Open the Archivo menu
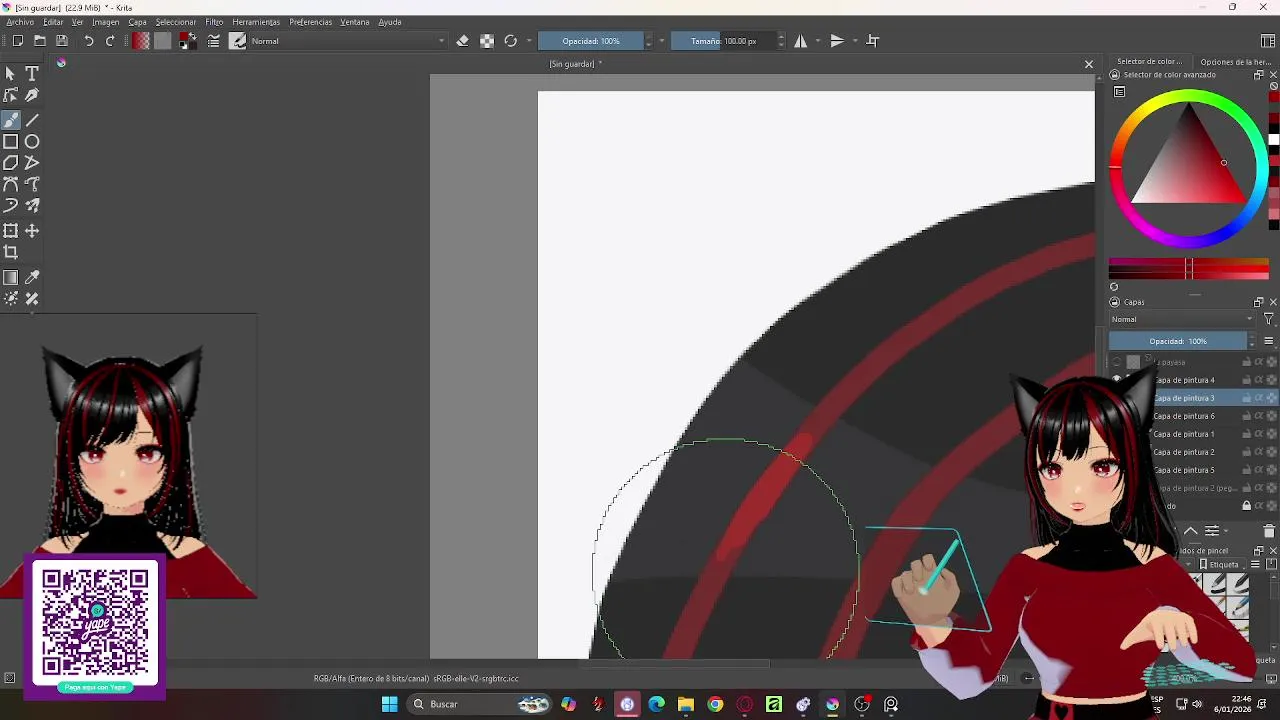The height and width of the screenshot is (720, 1280). (20, 22)
